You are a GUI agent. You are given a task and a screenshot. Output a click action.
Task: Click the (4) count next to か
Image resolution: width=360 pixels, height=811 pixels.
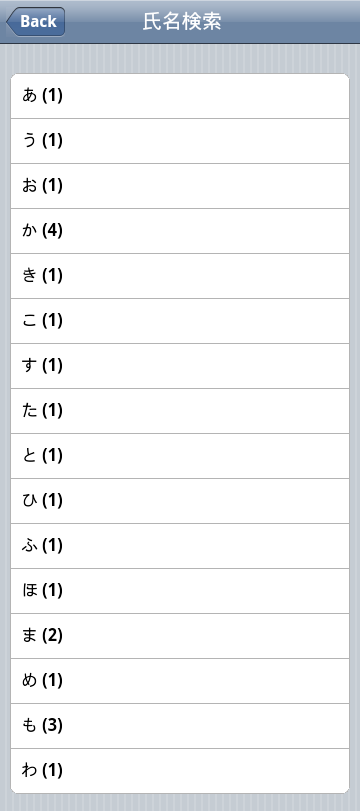(x=52, y=231)
